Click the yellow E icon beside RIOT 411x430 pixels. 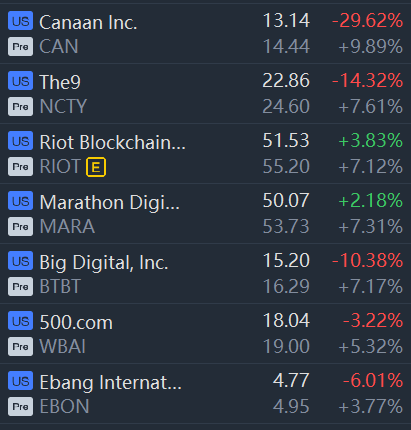(x=96, y=167)
